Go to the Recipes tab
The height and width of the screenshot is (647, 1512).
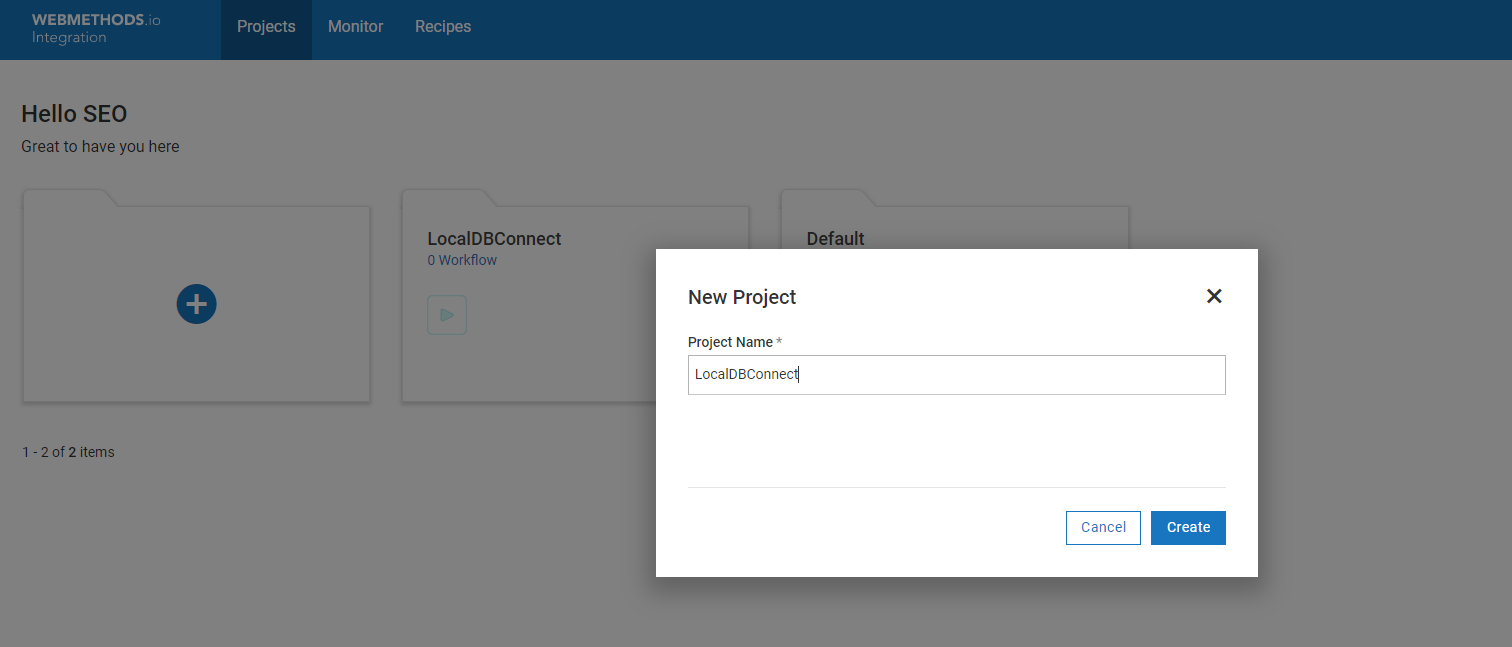443,27
